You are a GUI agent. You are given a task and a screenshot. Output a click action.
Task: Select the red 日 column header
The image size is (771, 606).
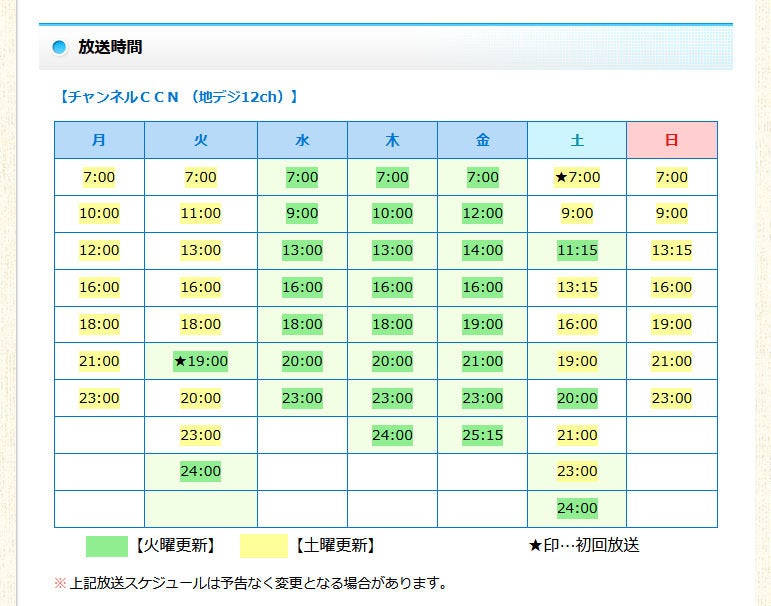[x=672, y=140]
